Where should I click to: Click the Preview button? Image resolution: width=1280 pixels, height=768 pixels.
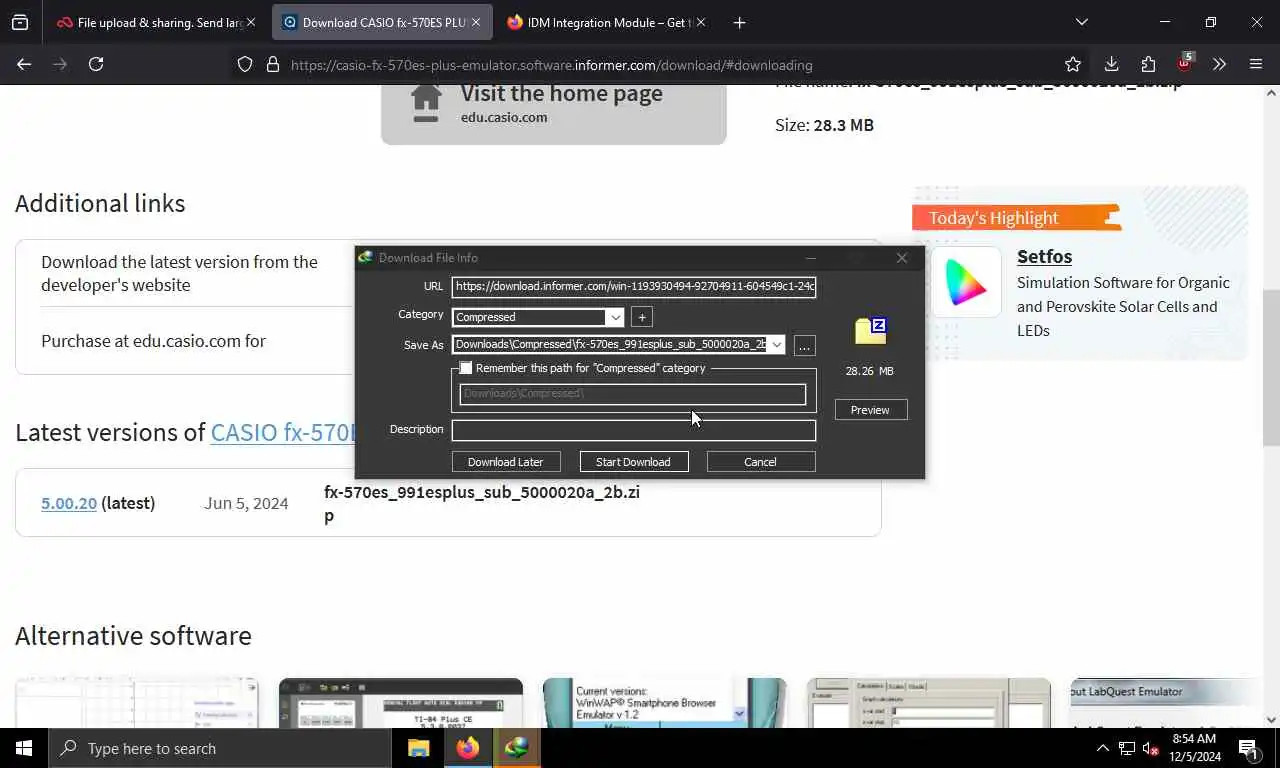point(870,410)
